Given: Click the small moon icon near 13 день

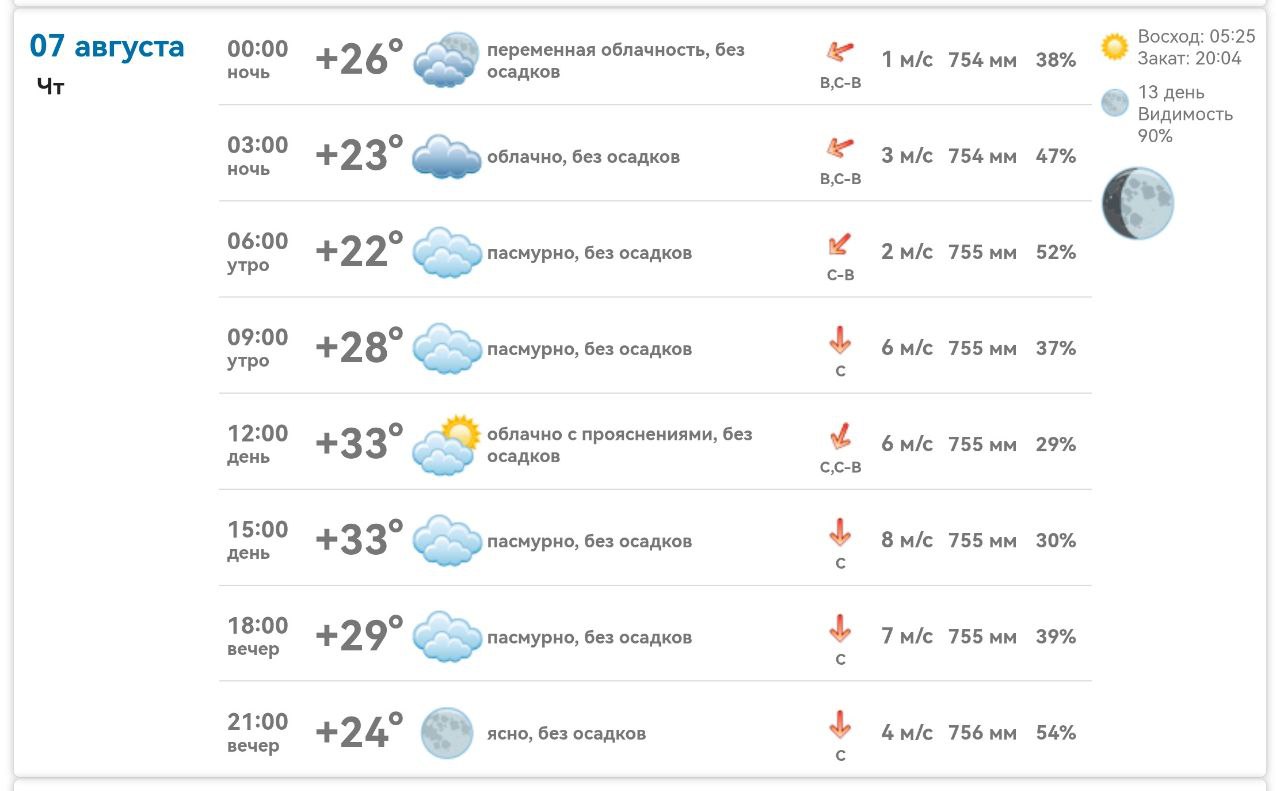Looking at the screenshot, I should (1114, 103).
